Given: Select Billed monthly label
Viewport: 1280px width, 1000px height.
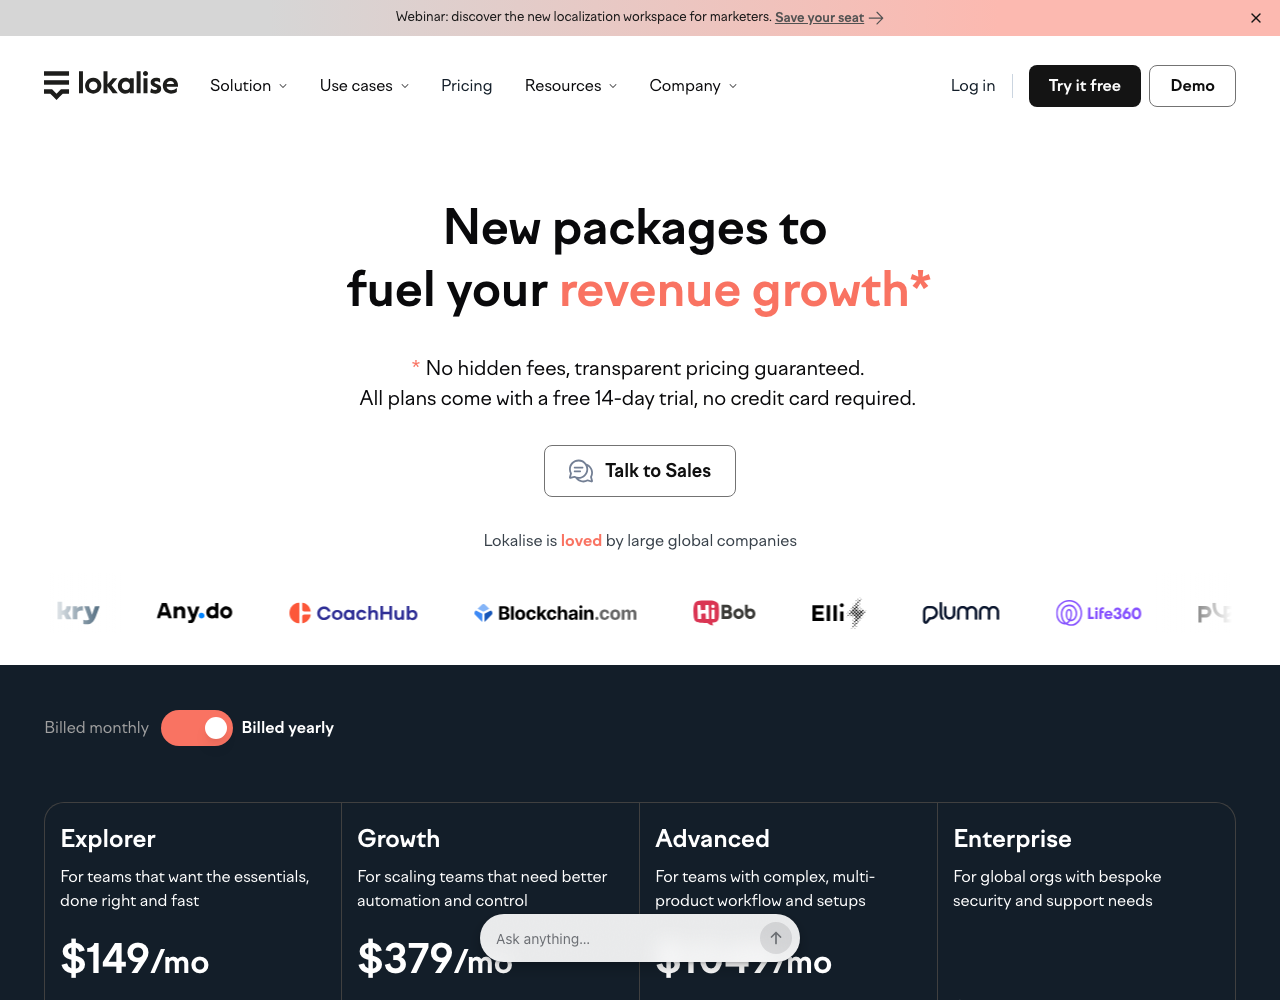Looking at the screenshot, I should 96,728.
